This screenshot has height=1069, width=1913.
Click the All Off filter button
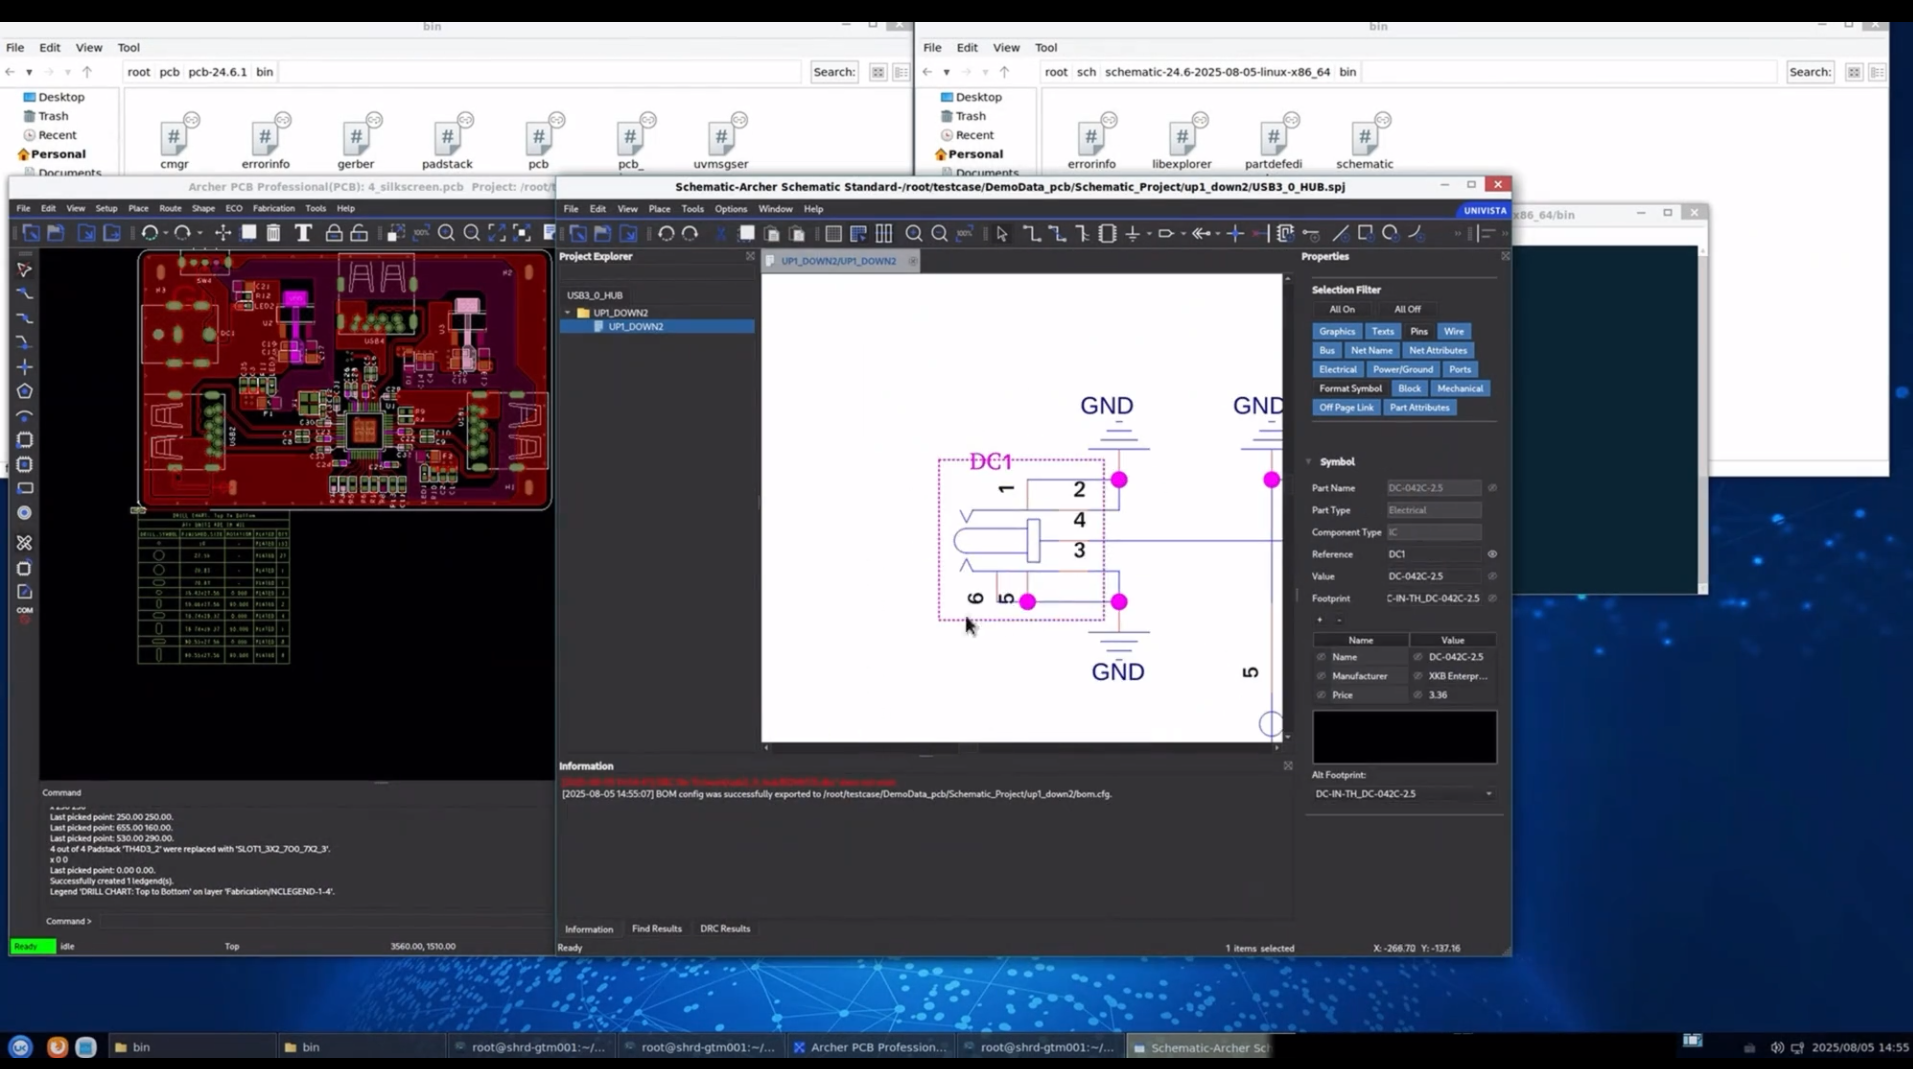pos(1406,309)
